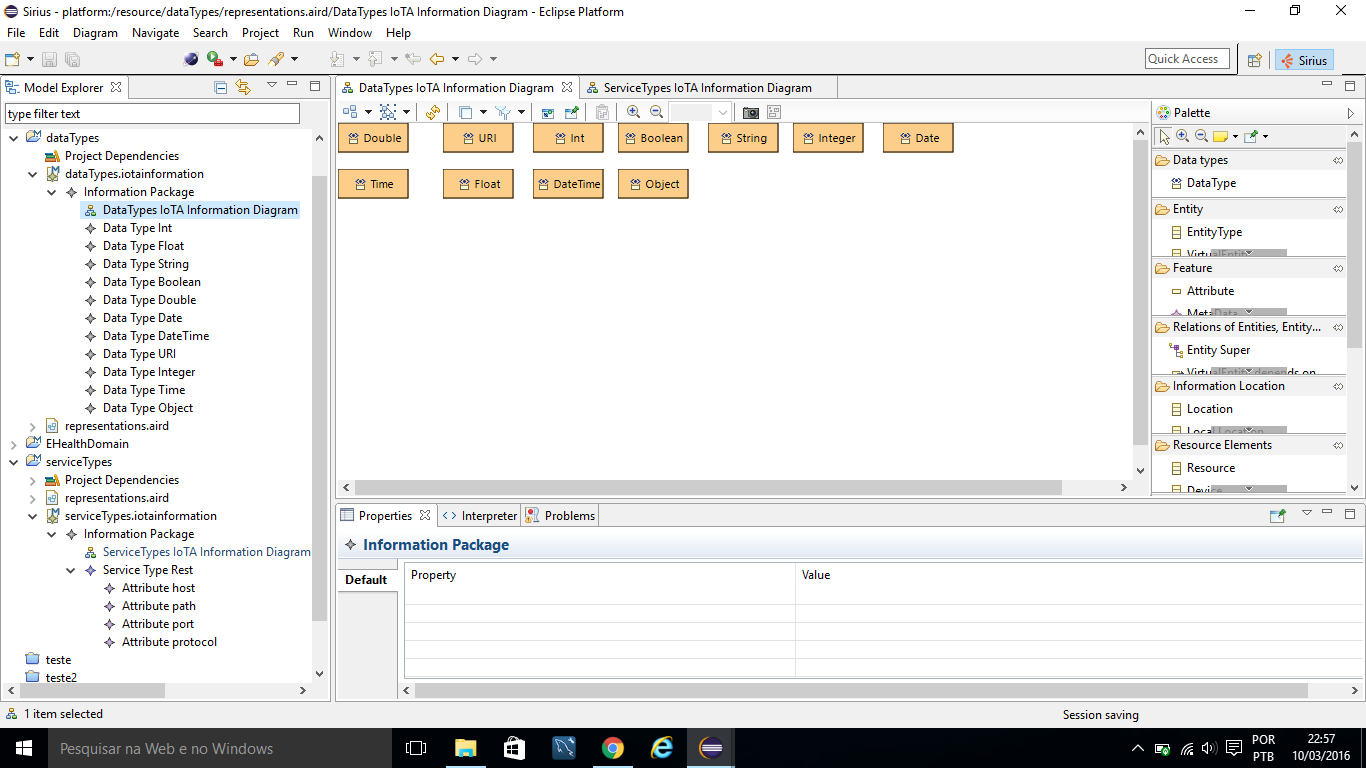Open the Sirius perspective button
Image resolution: width=1366 pixels, height=768 pixels.
[x=1304, y=60]
